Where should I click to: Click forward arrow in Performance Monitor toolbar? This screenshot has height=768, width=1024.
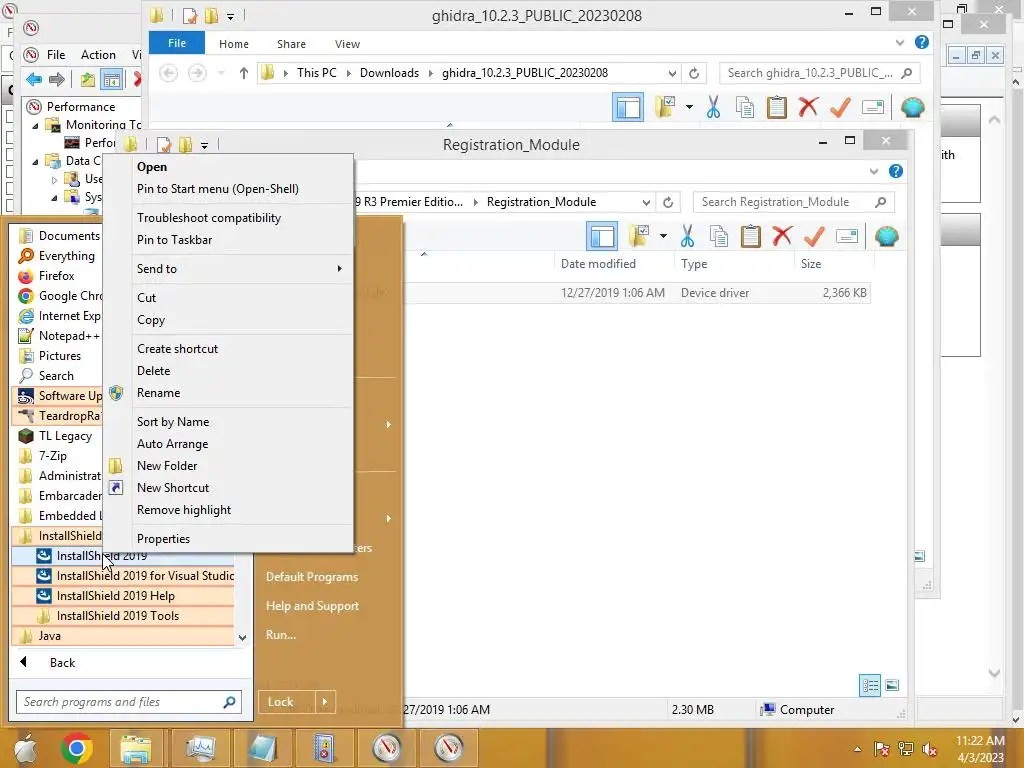(x=57, y=80)
